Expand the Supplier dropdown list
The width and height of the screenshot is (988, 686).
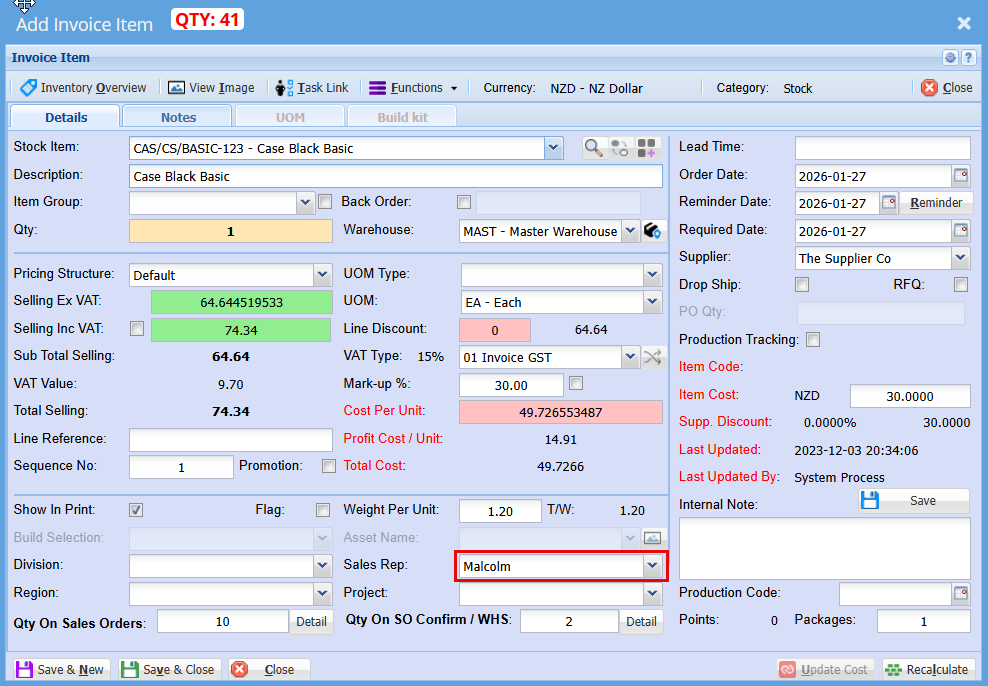[960, 258]
